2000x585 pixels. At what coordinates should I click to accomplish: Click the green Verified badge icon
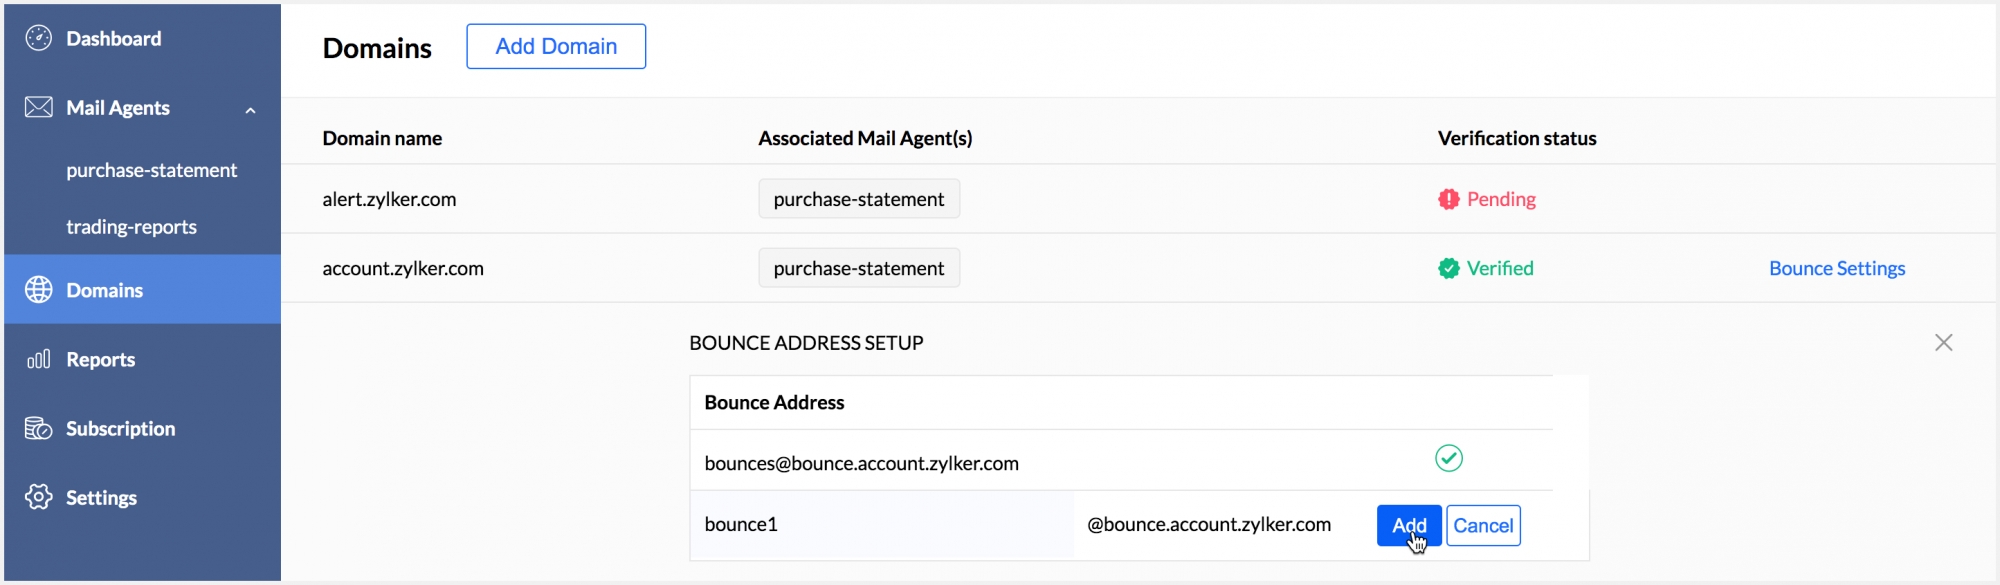(x=1448, y=268)
